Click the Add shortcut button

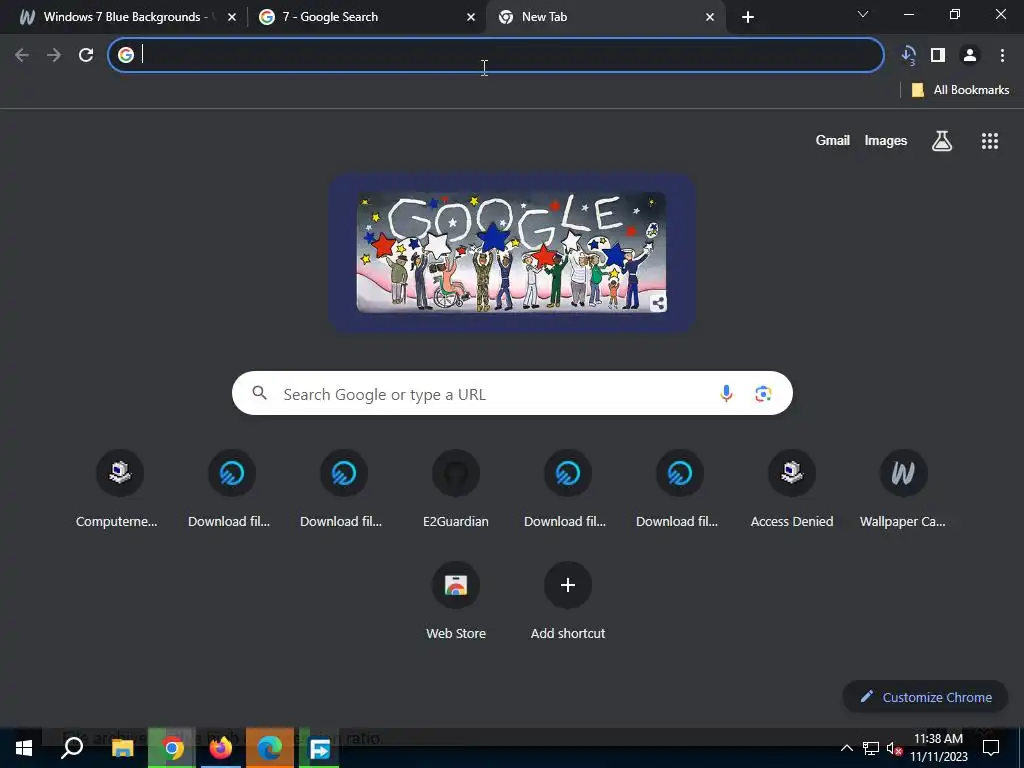(x=568, y=601)
